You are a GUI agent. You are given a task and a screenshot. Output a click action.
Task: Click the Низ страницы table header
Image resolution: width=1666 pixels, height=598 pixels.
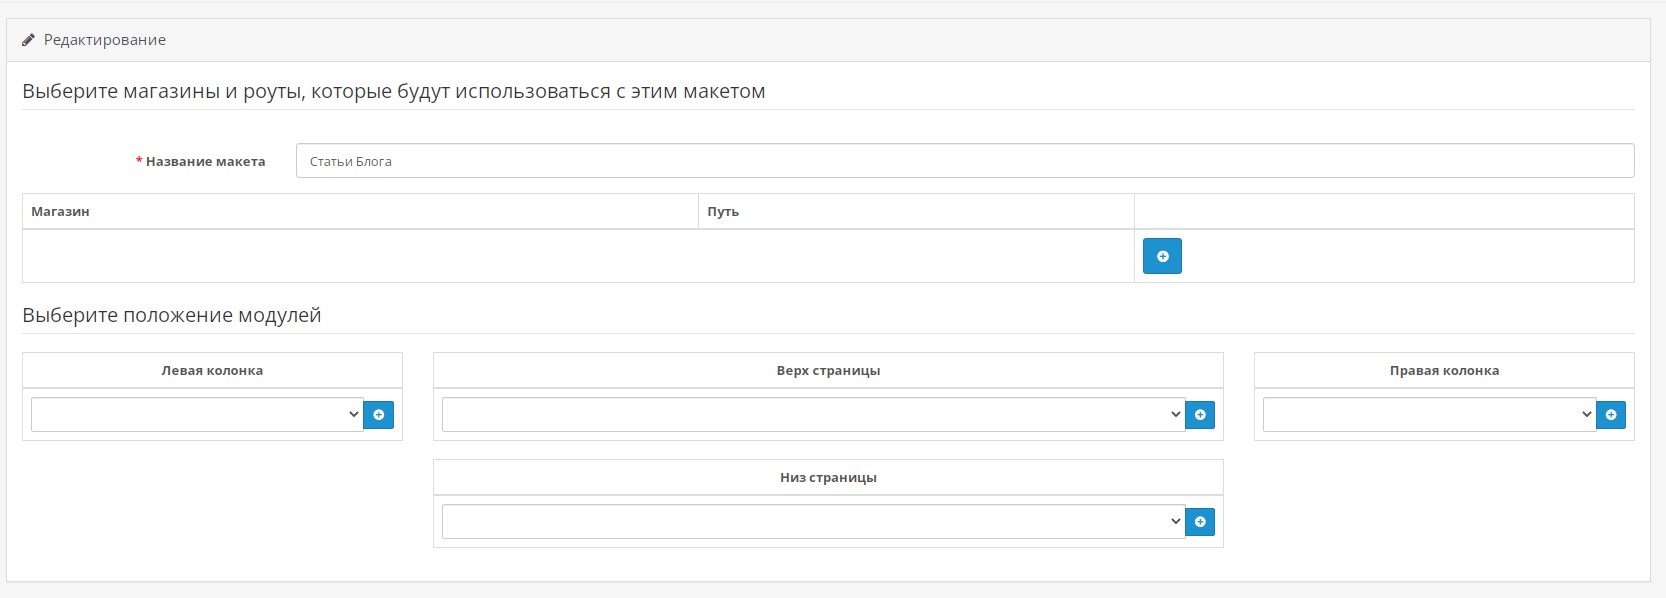tap(828, 477)
